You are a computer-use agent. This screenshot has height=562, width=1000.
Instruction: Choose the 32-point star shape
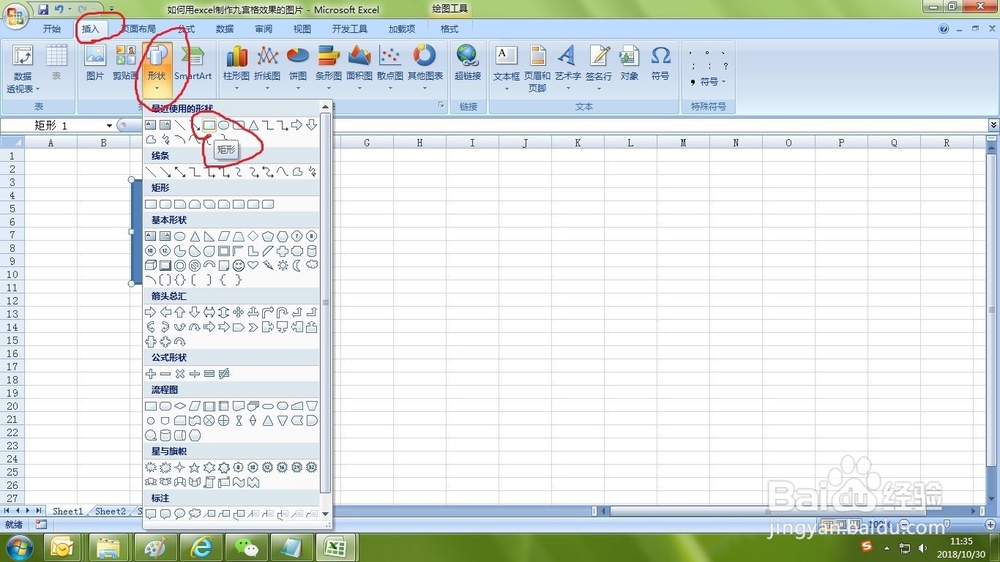point(312,468)
